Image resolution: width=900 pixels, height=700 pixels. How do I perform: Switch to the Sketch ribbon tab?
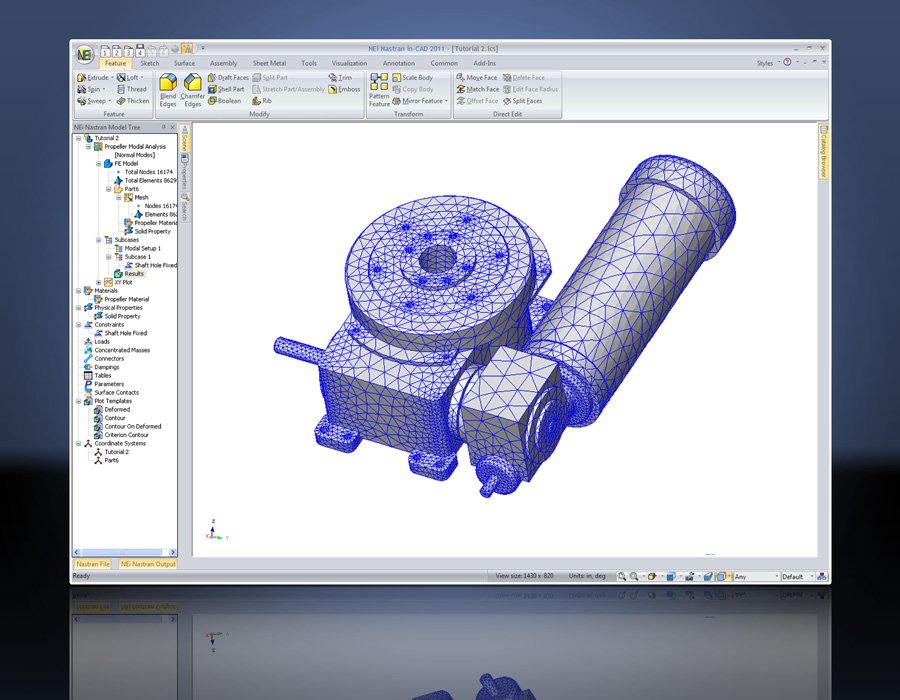tap(150, 63)
